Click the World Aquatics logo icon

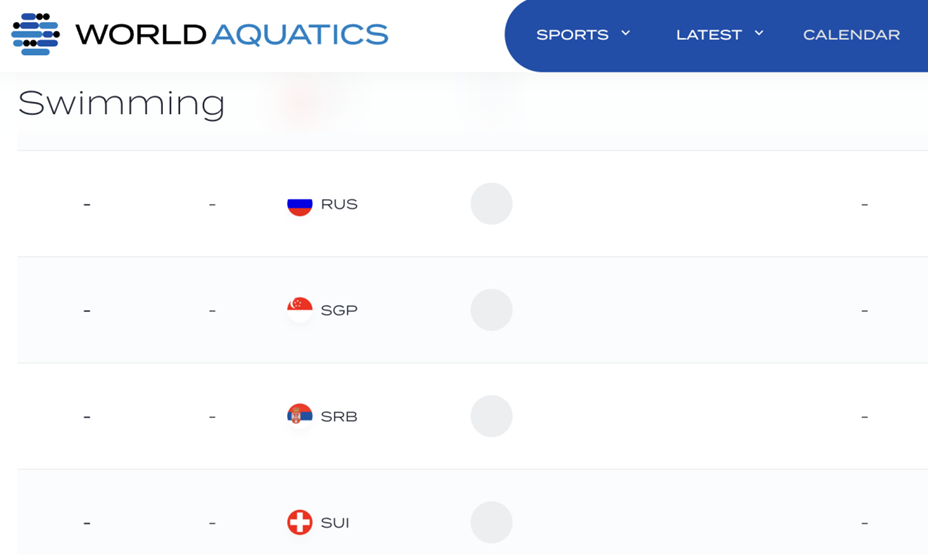(36, 34)
